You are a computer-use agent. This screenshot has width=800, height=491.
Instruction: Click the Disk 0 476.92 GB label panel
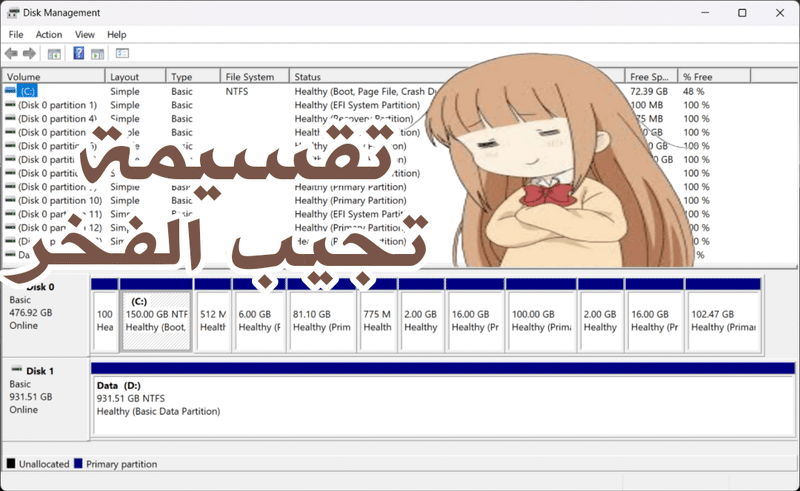coord(46,314)
